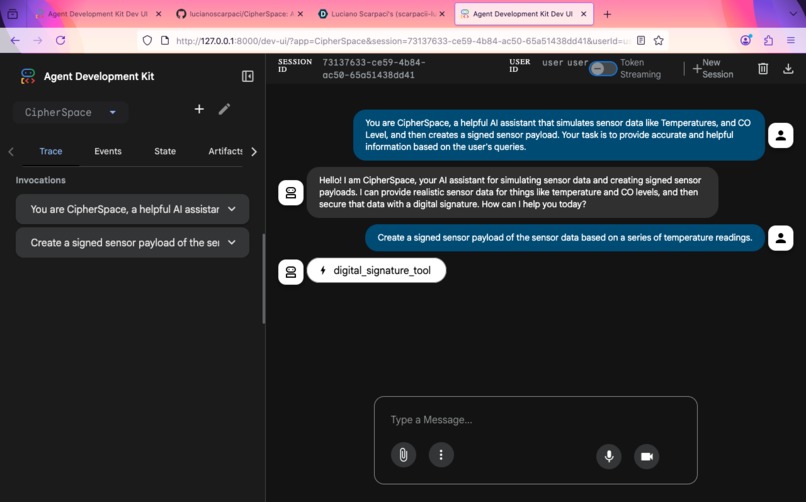
Task: Edit the agent with the pencil icon
Action: [224, 109]
